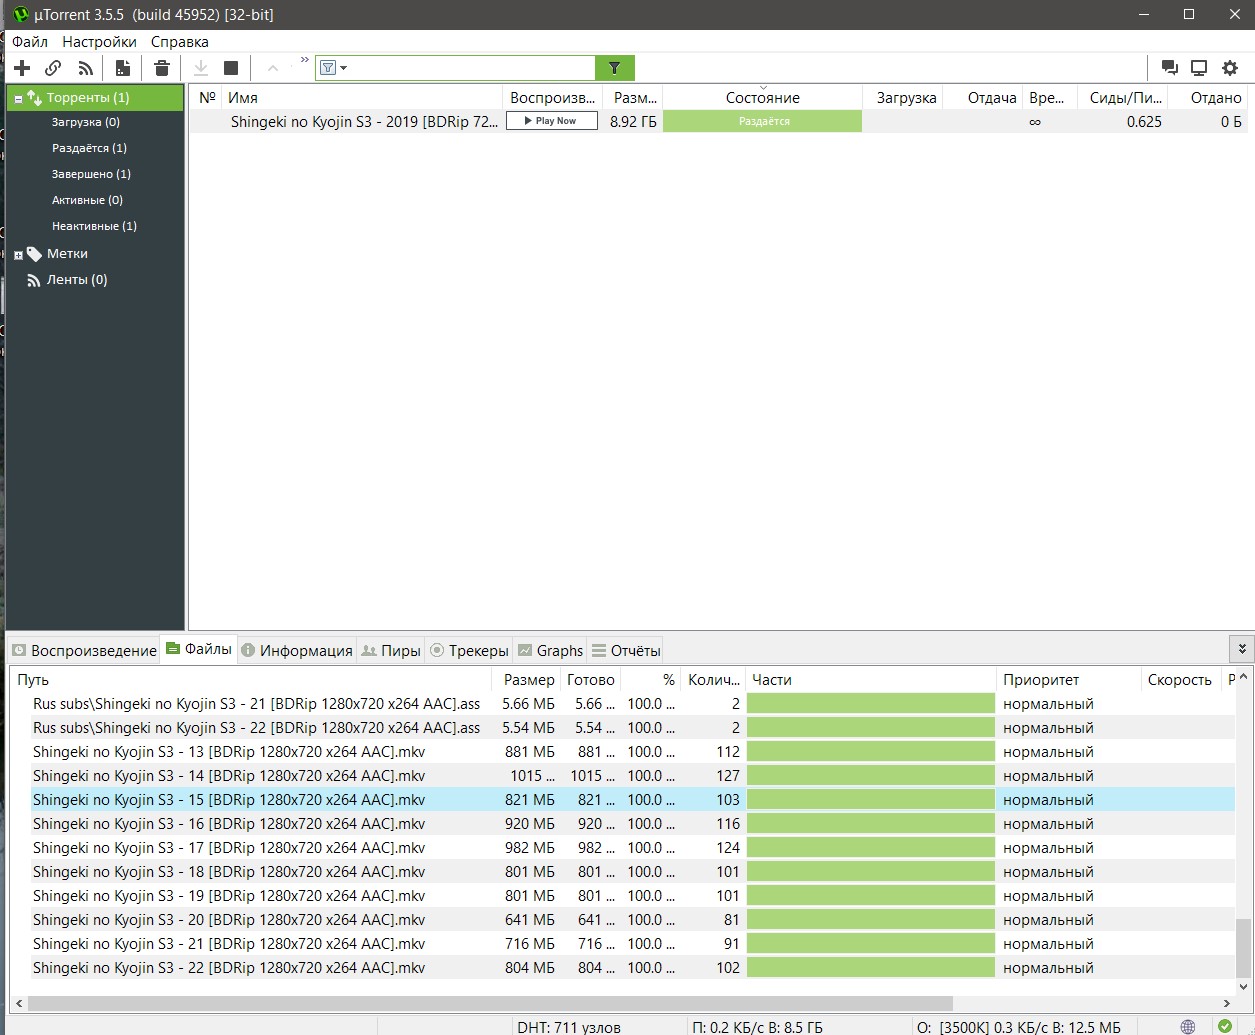Viewport: 1255px width, 1035px height.
Task: Open chat bubbles icon in toolbar
Action: (1169, 68)
